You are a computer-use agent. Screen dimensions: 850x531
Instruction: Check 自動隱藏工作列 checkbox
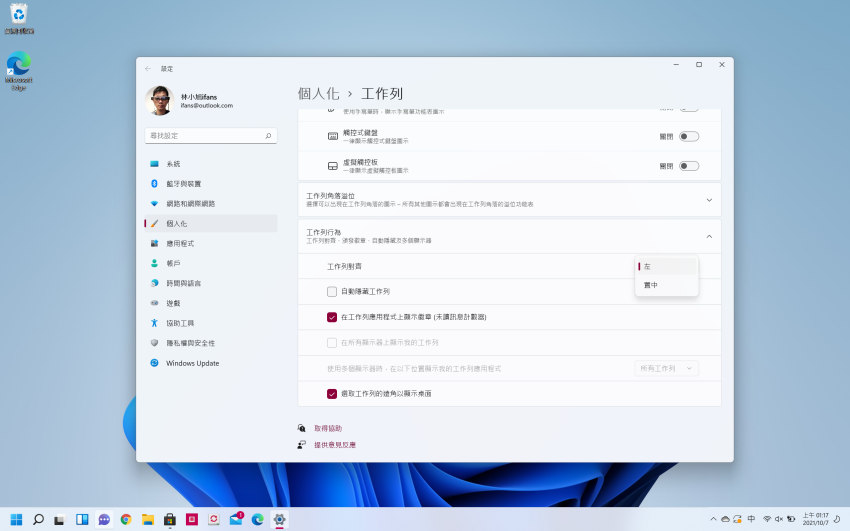coord(332,292)
